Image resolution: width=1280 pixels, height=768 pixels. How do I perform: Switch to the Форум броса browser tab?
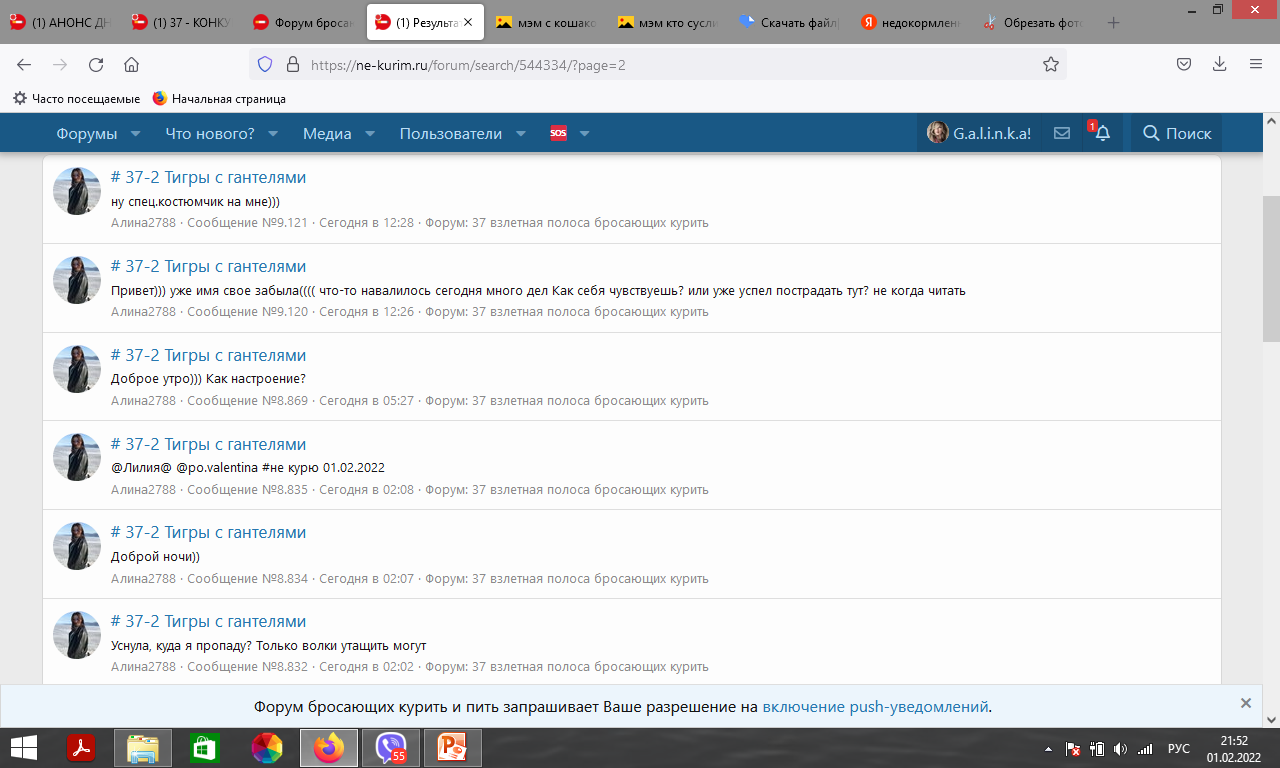(304, 22)
